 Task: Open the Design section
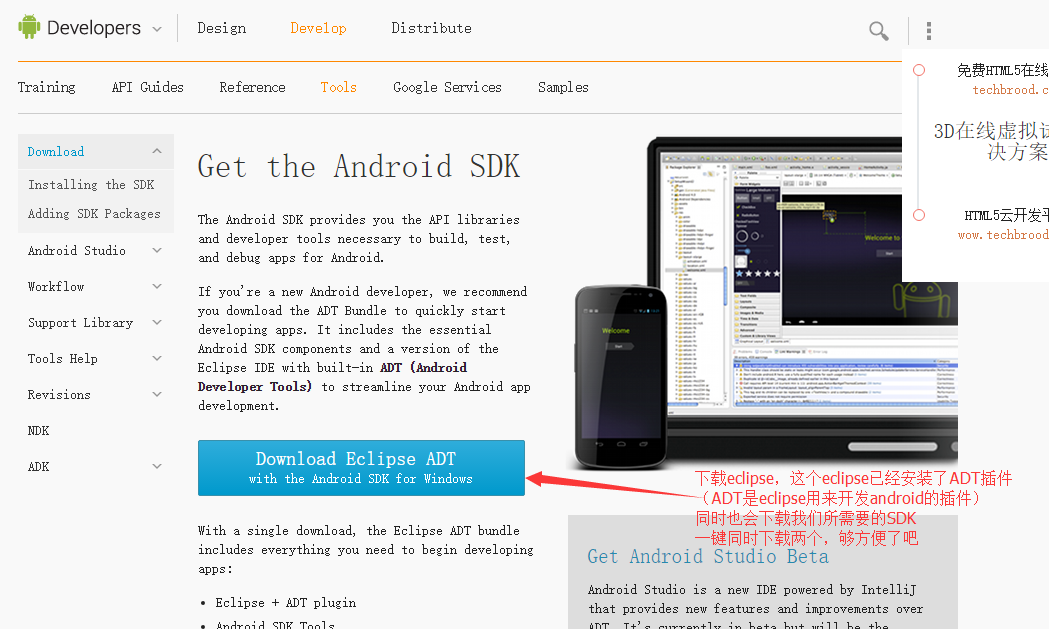pyautogui.click(x=221, y=28)
